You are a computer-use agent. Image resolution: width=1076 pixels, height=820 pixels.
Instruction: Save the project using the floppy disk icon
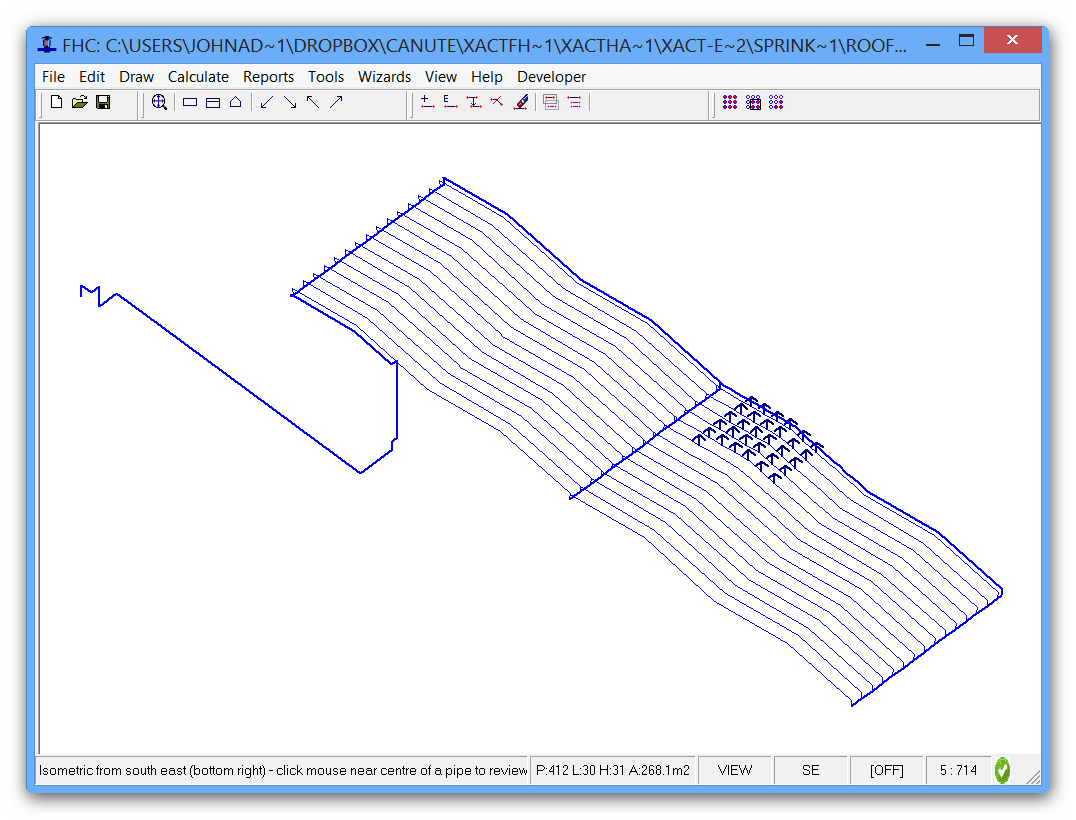point(103,102)
